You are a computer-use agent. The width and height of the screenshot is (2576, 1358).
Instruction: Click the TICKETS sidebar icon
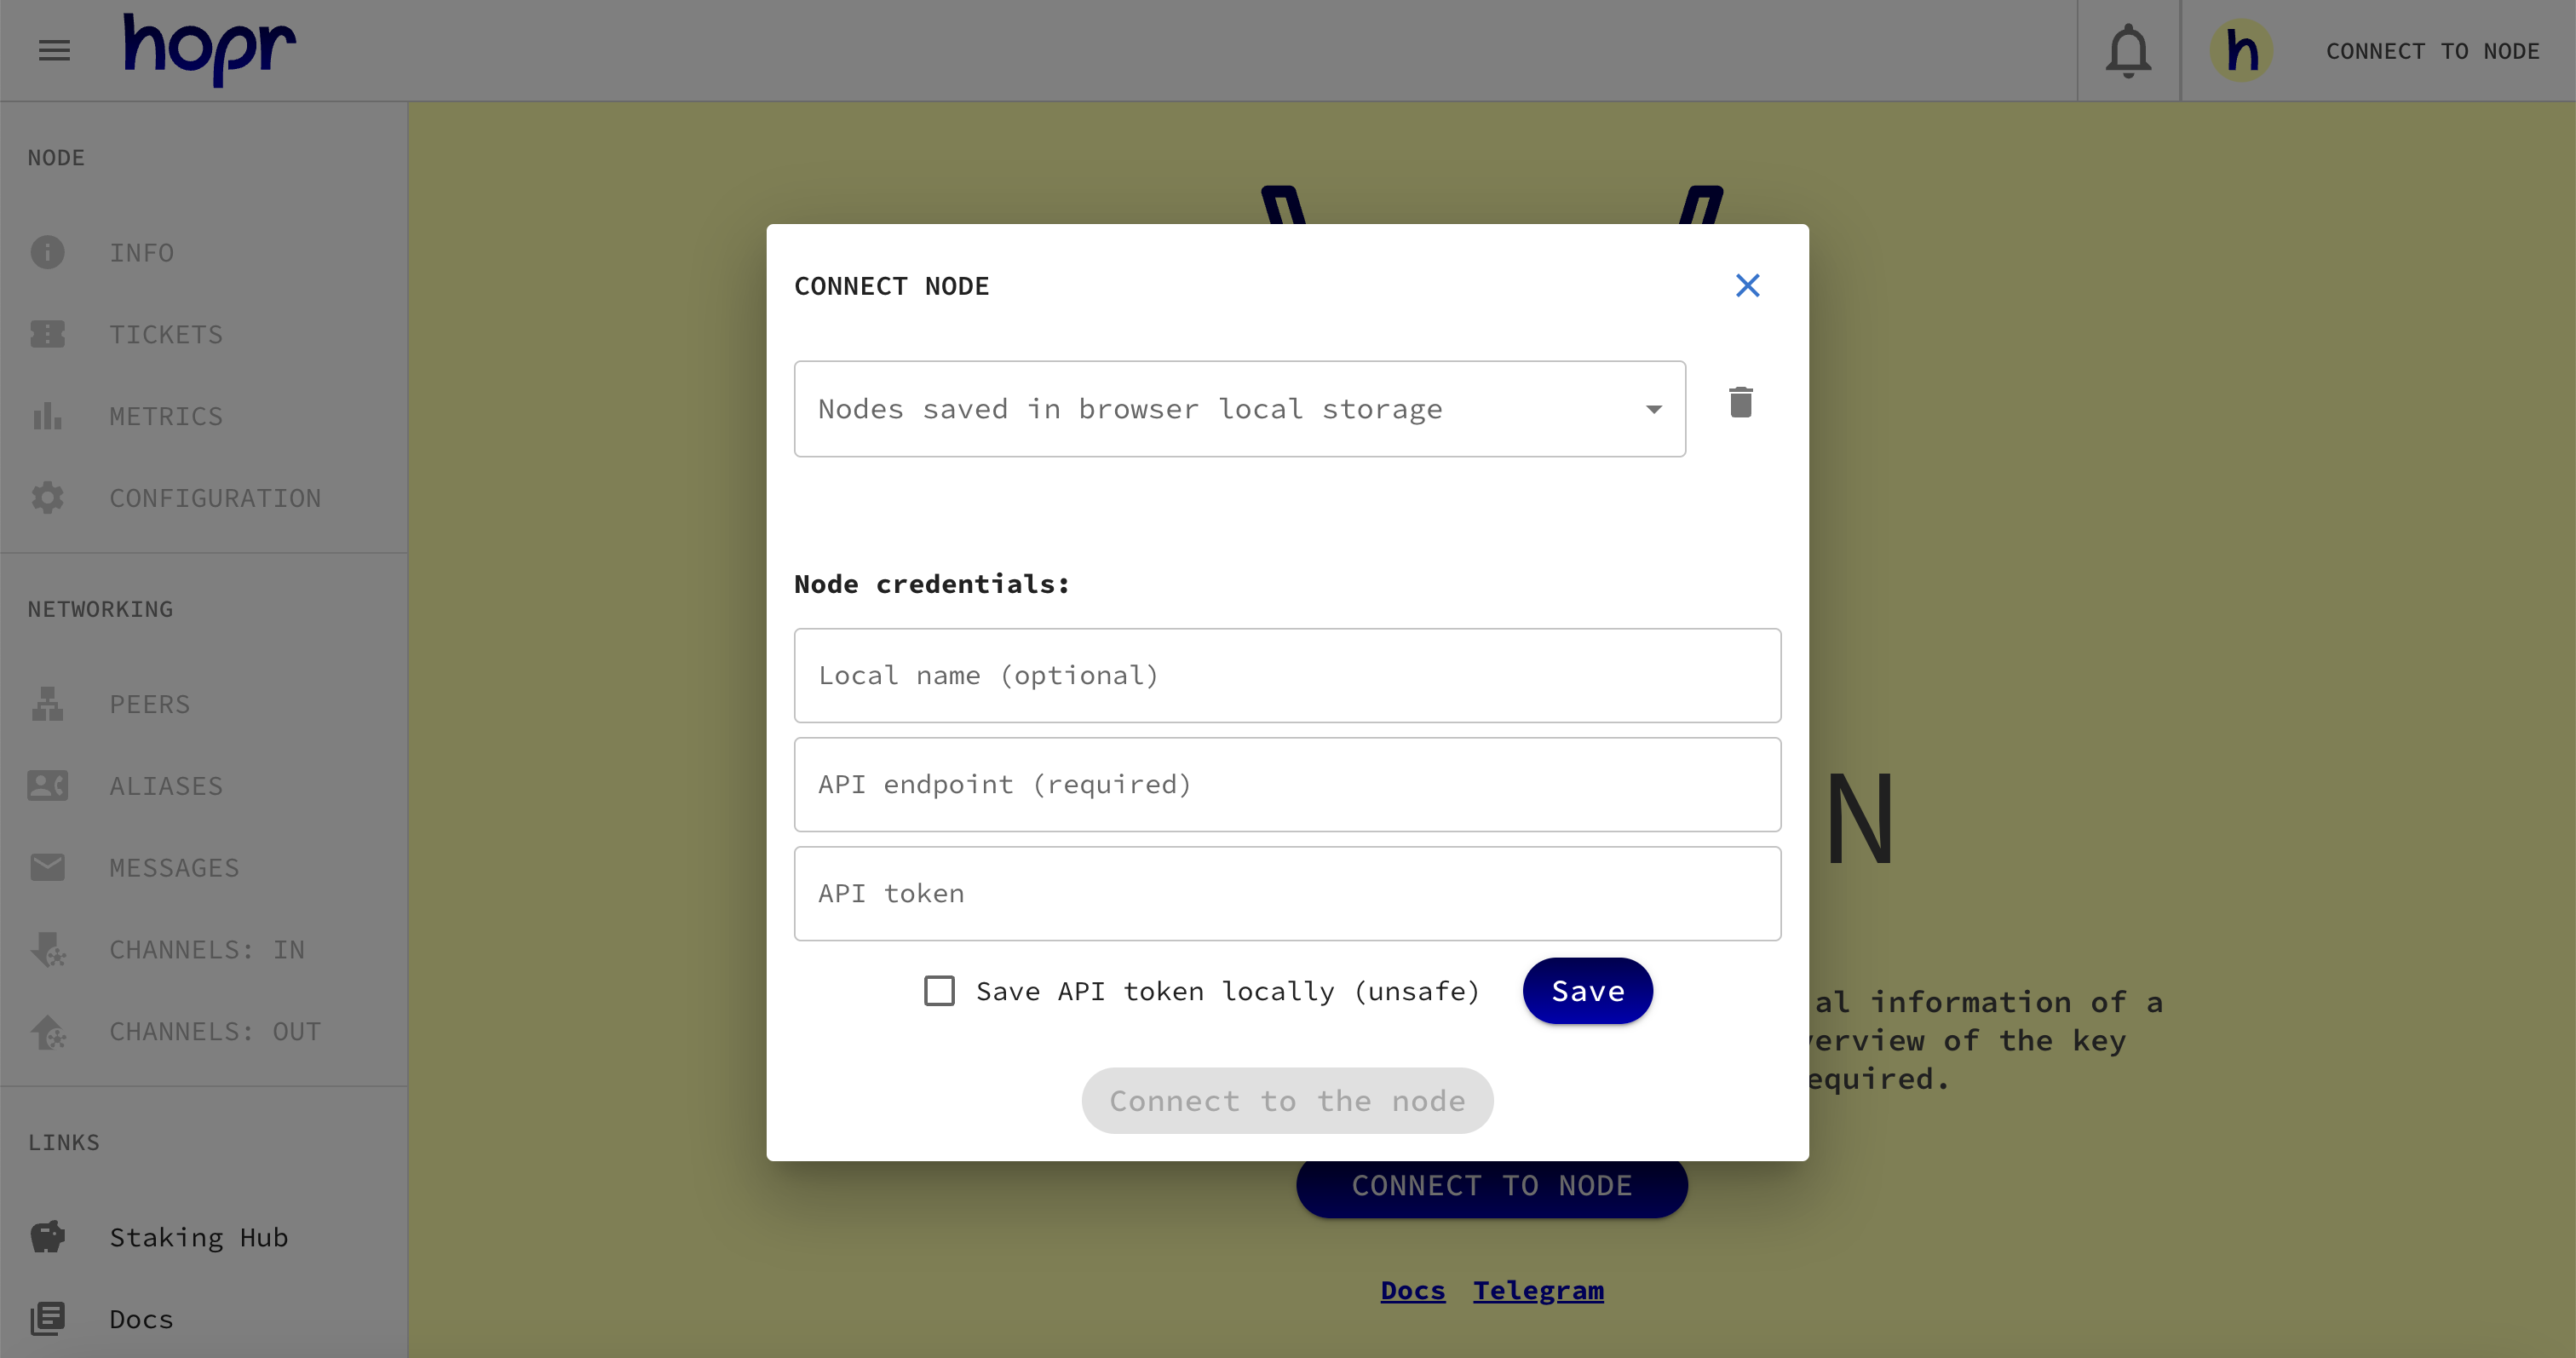point(48,332)
